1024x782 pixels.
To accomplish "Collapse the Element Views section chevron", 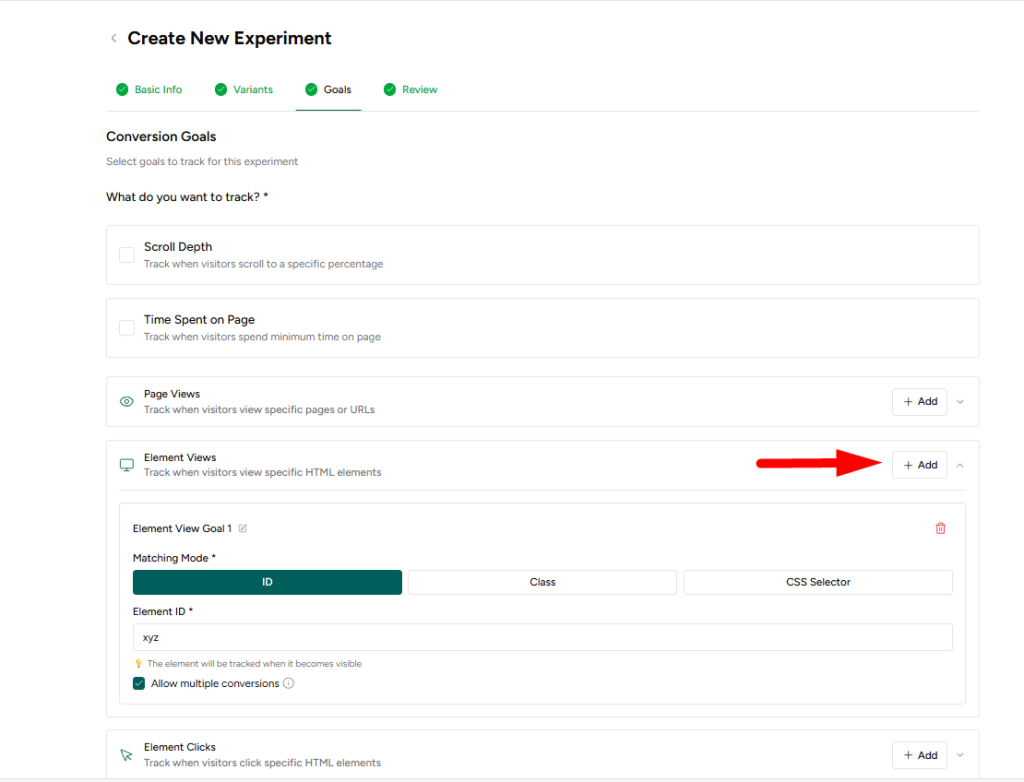I will coord(960,465).
